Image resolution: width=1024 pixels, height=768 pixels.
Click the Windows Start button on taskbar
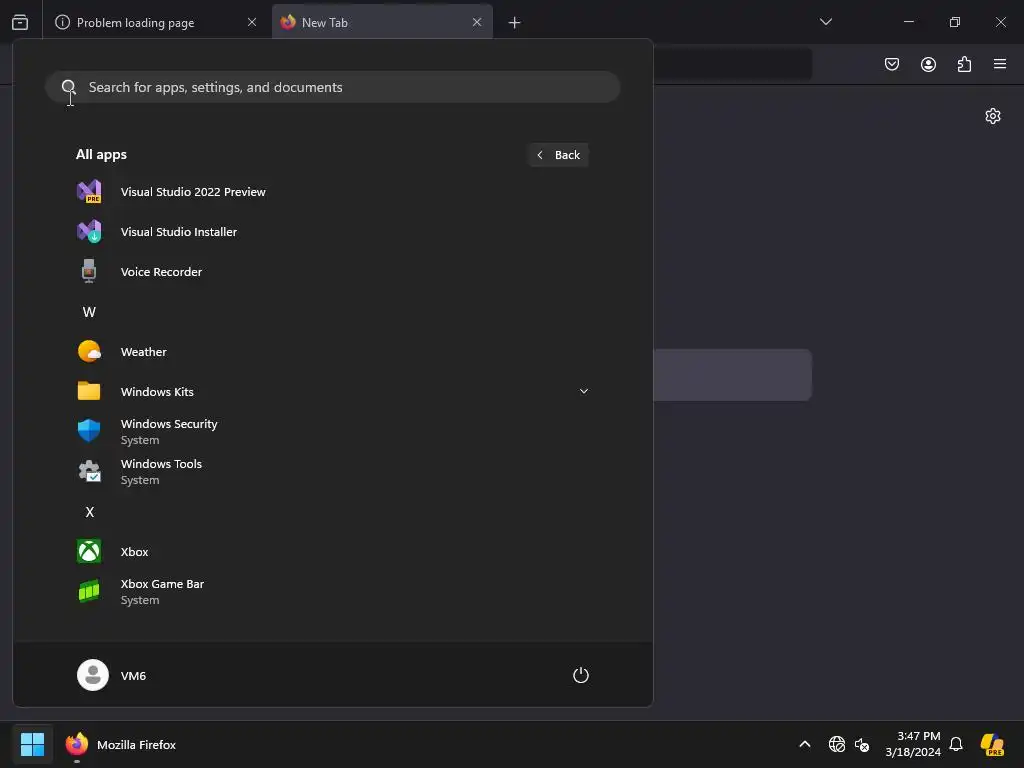click(32, 744)
